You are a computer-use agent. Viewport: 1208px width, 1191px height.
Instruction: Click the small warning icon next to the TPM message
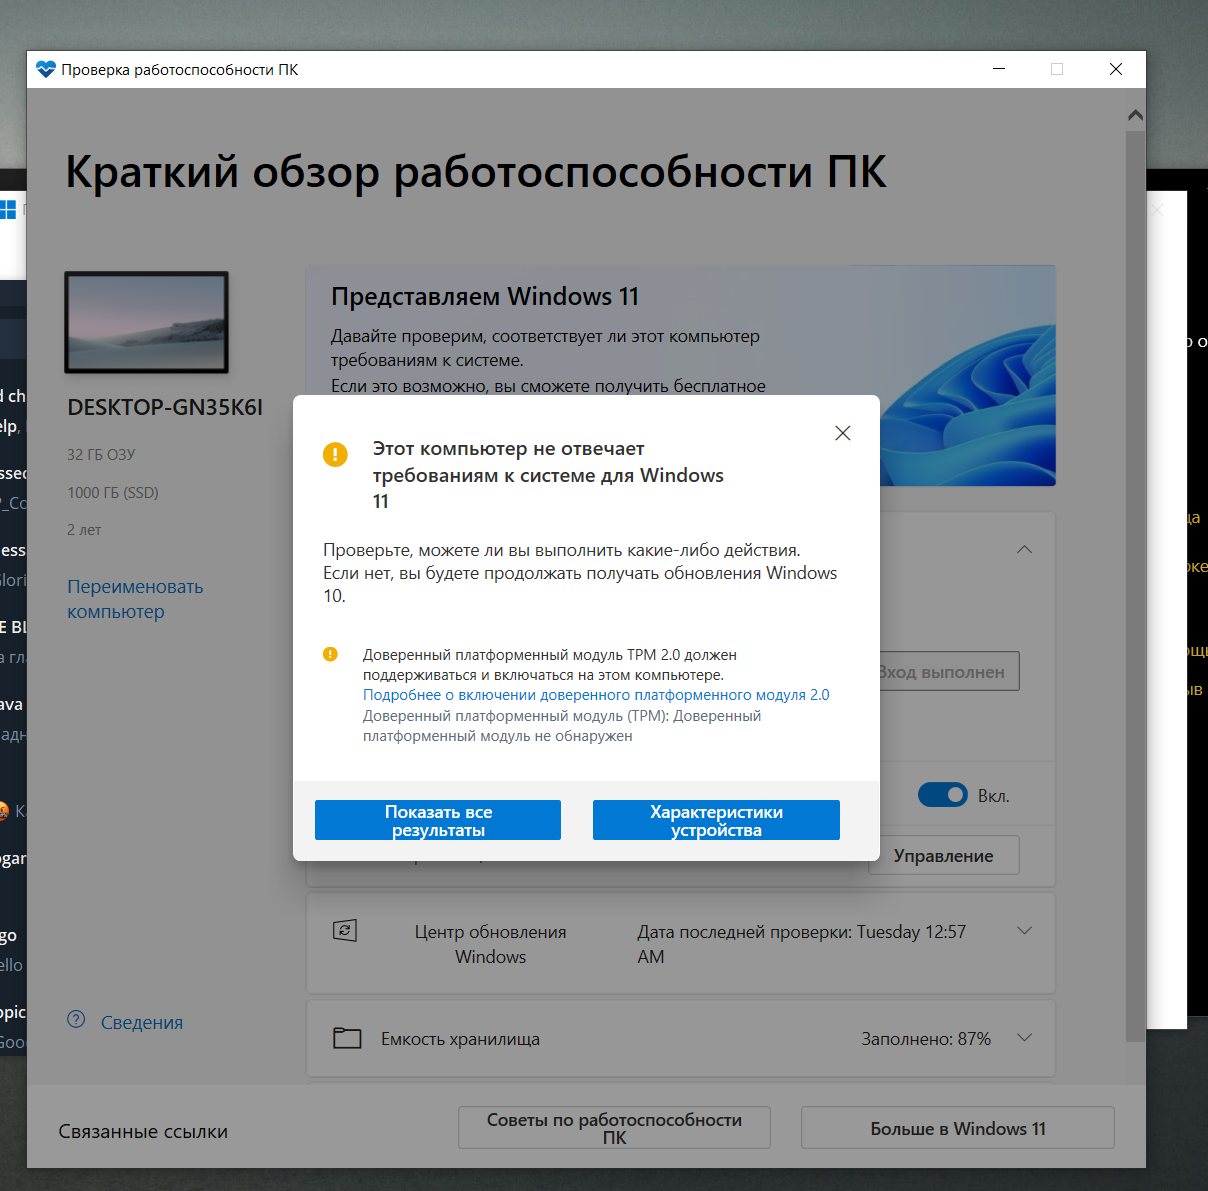click(330, 654)
